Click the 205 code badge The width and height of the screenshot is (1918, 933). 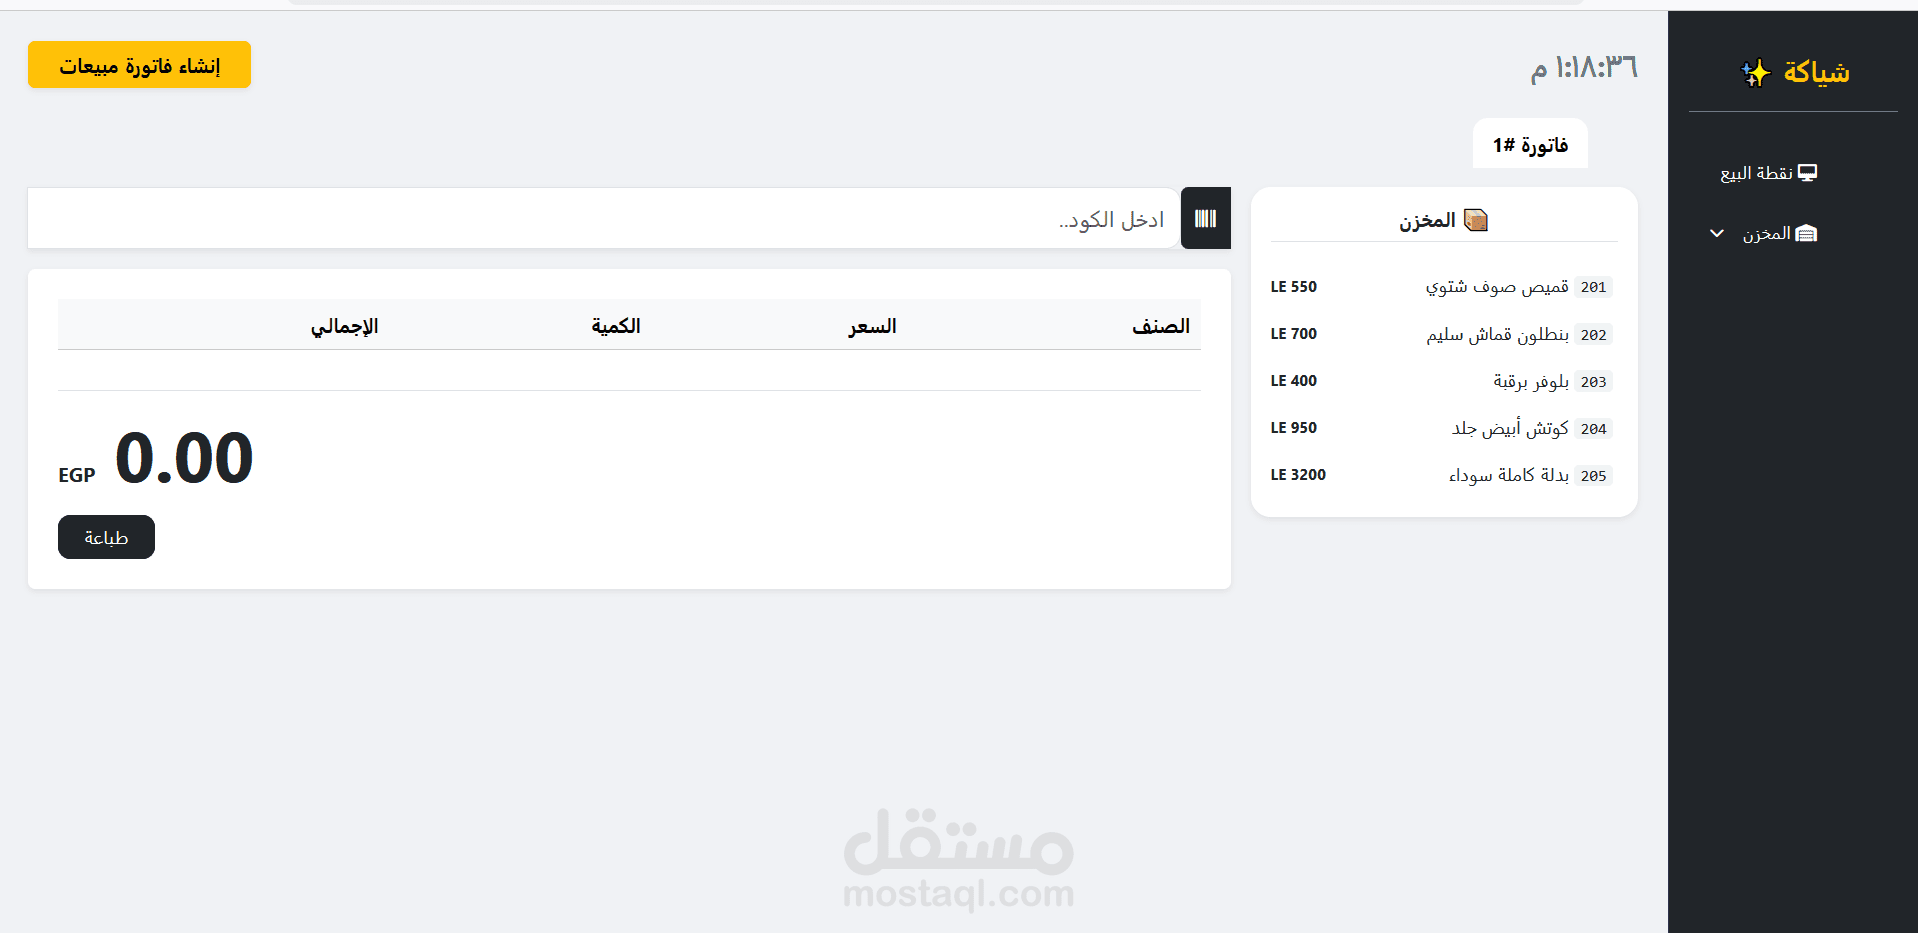[x=1593, y=476]
